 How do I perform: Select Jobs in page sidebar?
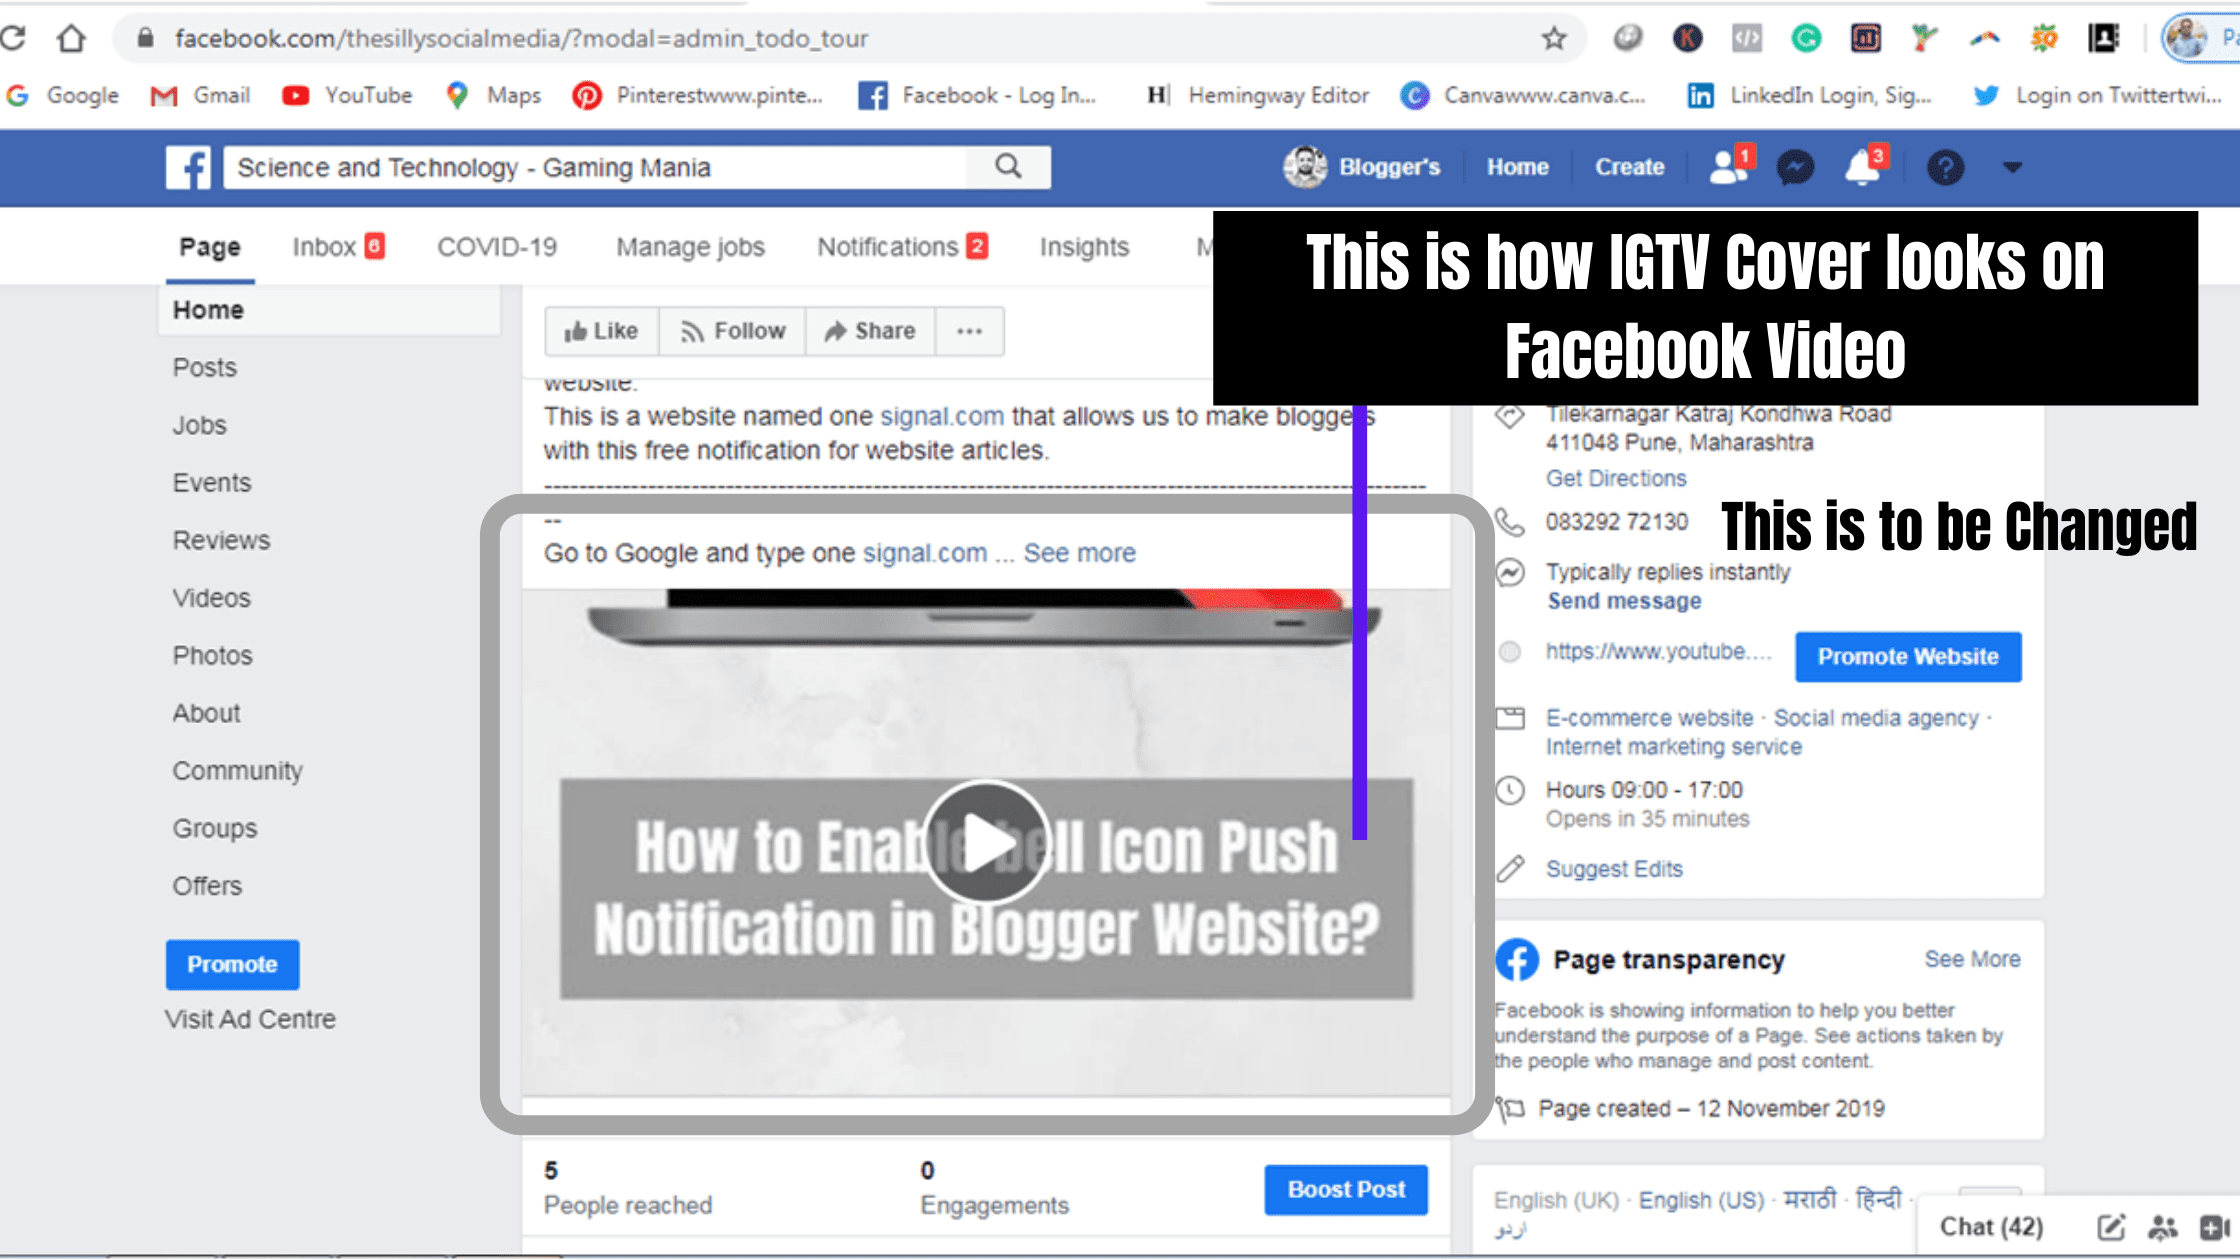(x=199, y=425)
